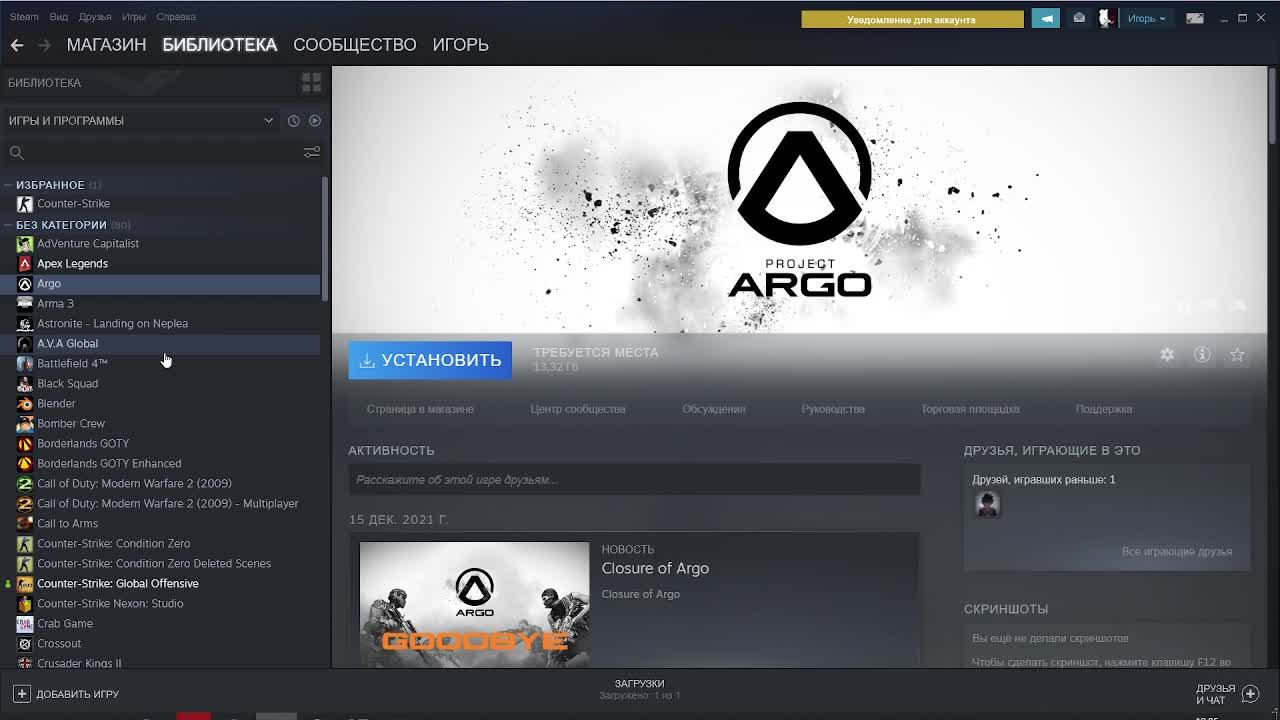The width and height of the screenshot is (1280, 720).
Task: Click the Black Squad icon
Action: point(25,384)
